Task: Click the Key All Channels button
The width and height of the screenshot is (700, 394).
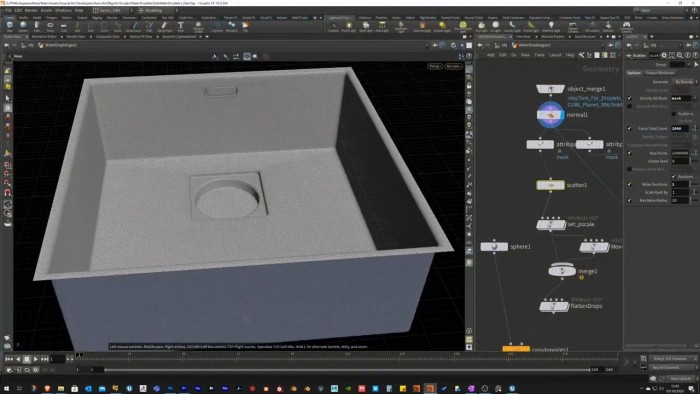Action: click(666, 368)
